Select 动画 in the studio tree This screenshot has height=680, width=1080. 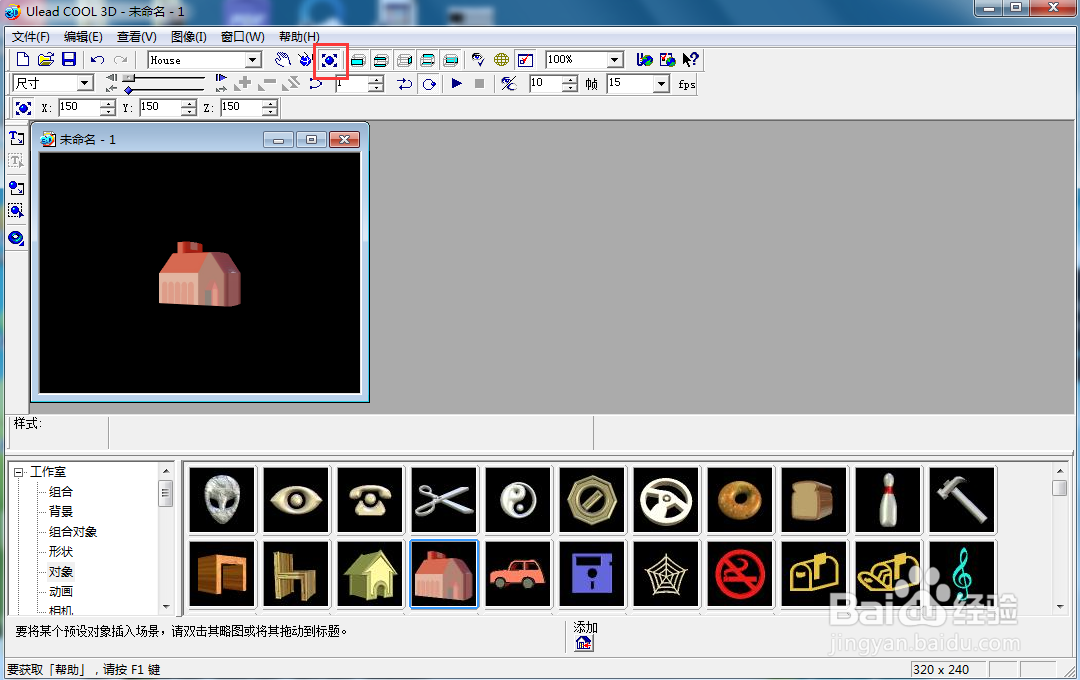61,592
